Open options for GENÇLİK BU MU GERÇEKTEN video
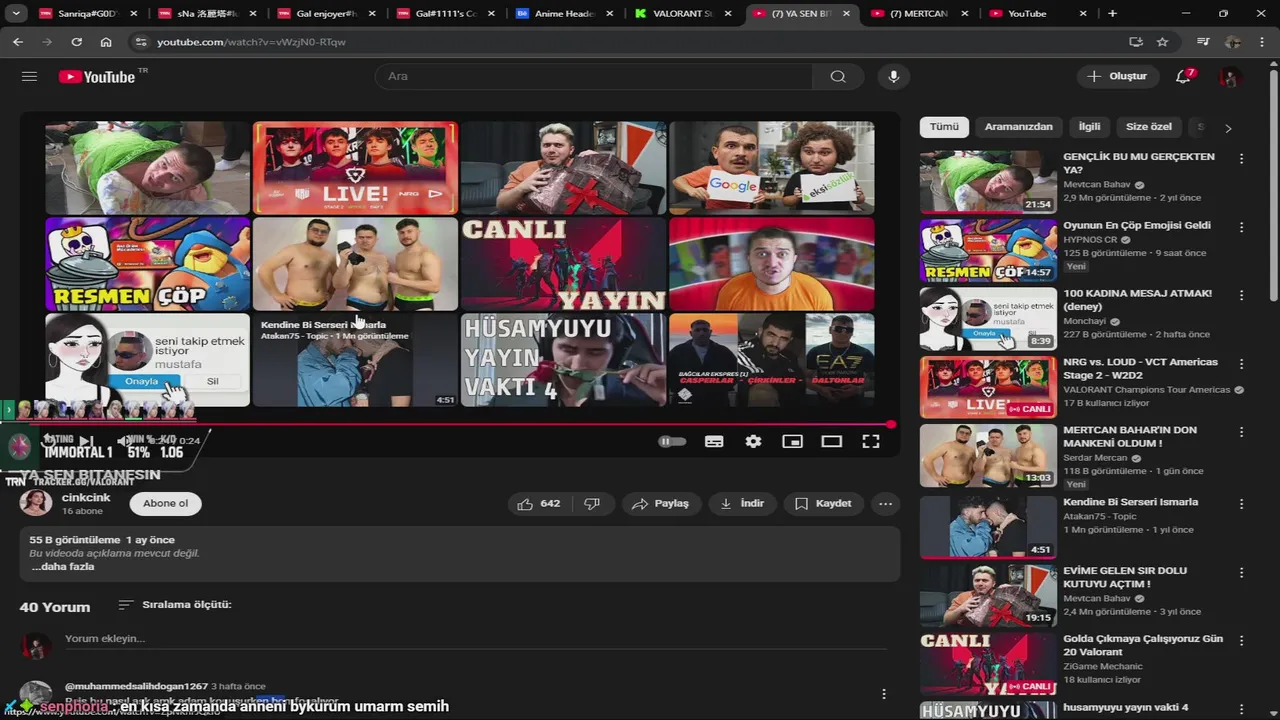Viewport: 1280px width, 720px height. pos(1241,159)
